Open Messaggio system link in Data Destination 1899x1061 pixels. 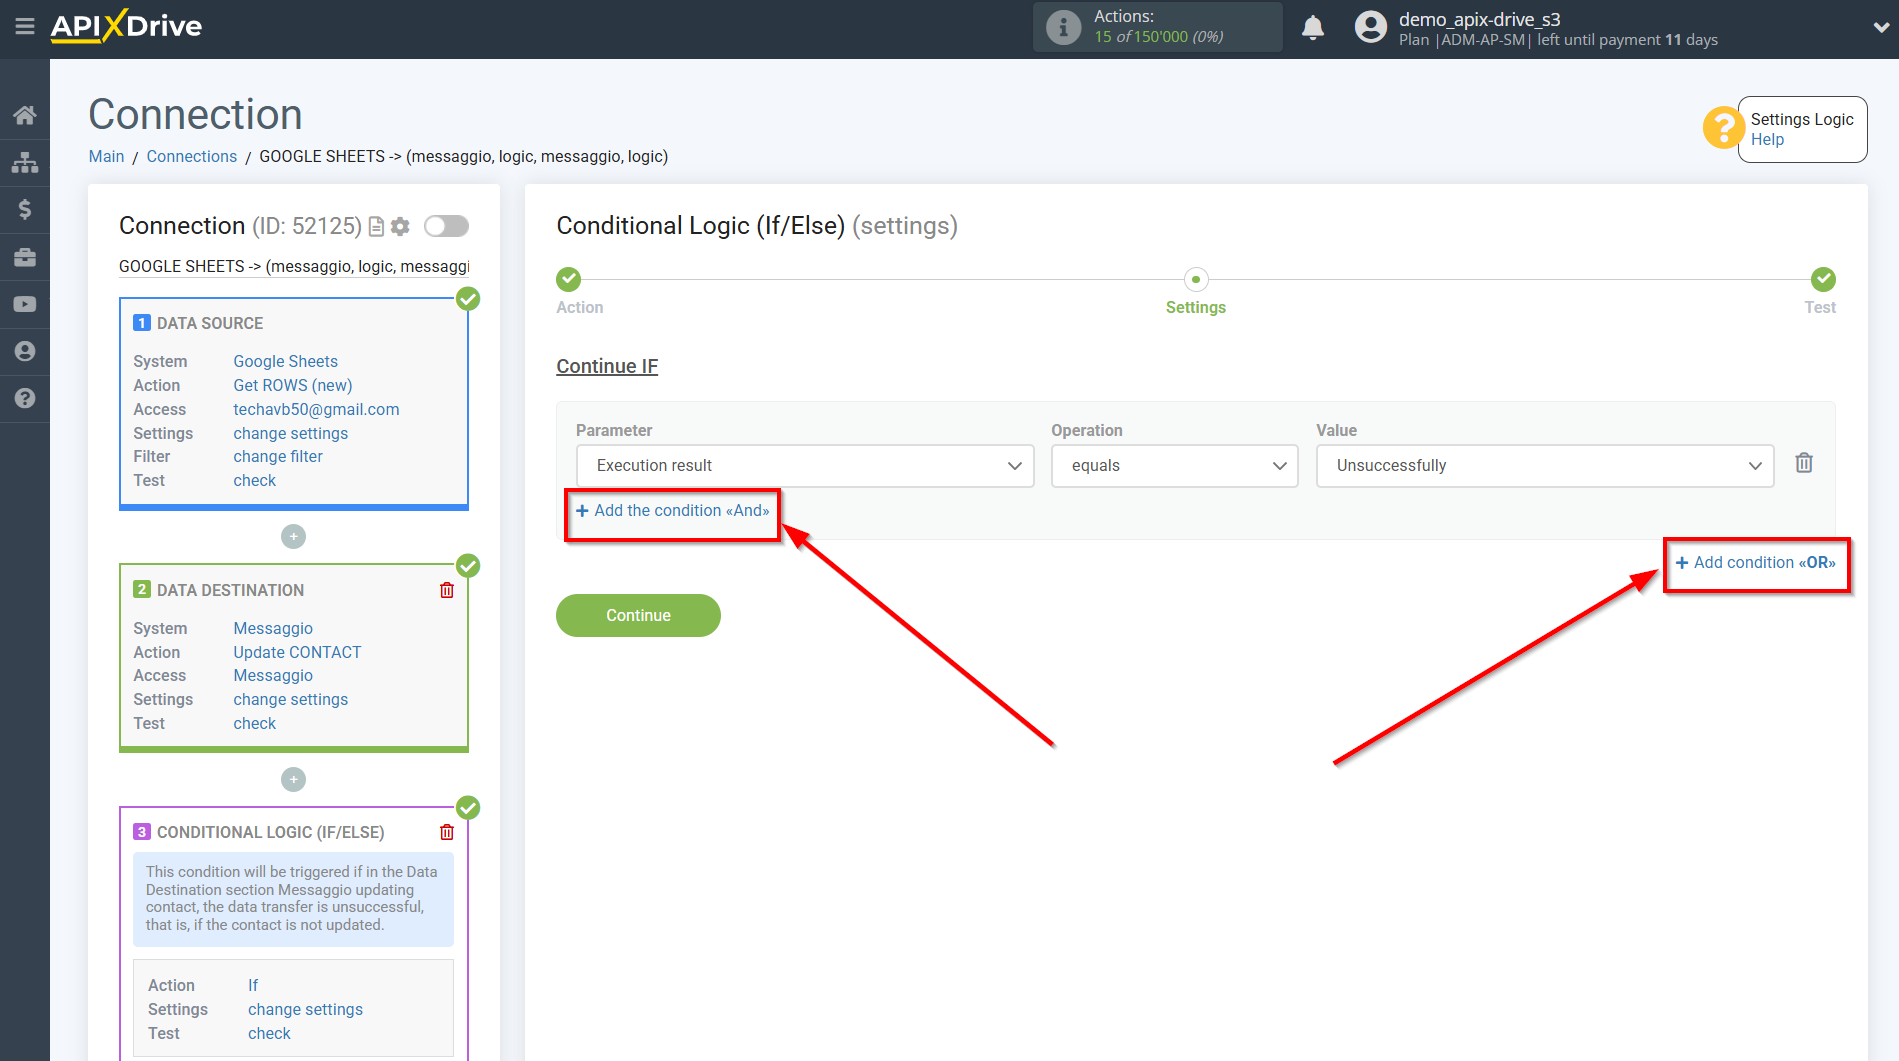pos(273,628)
